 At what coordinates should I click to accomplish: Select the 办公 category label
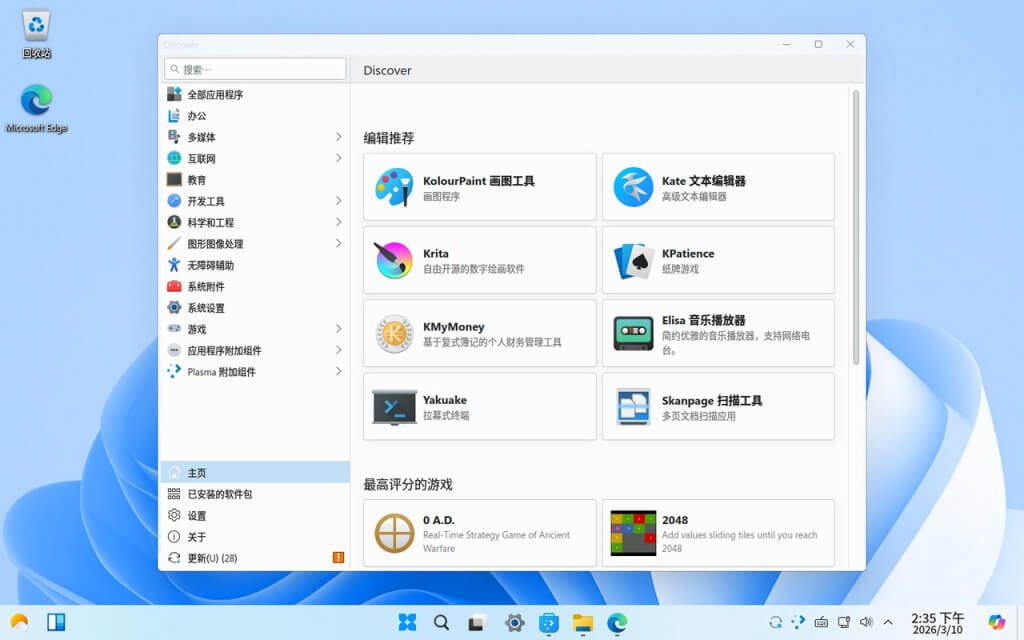(x=197, y=116)
